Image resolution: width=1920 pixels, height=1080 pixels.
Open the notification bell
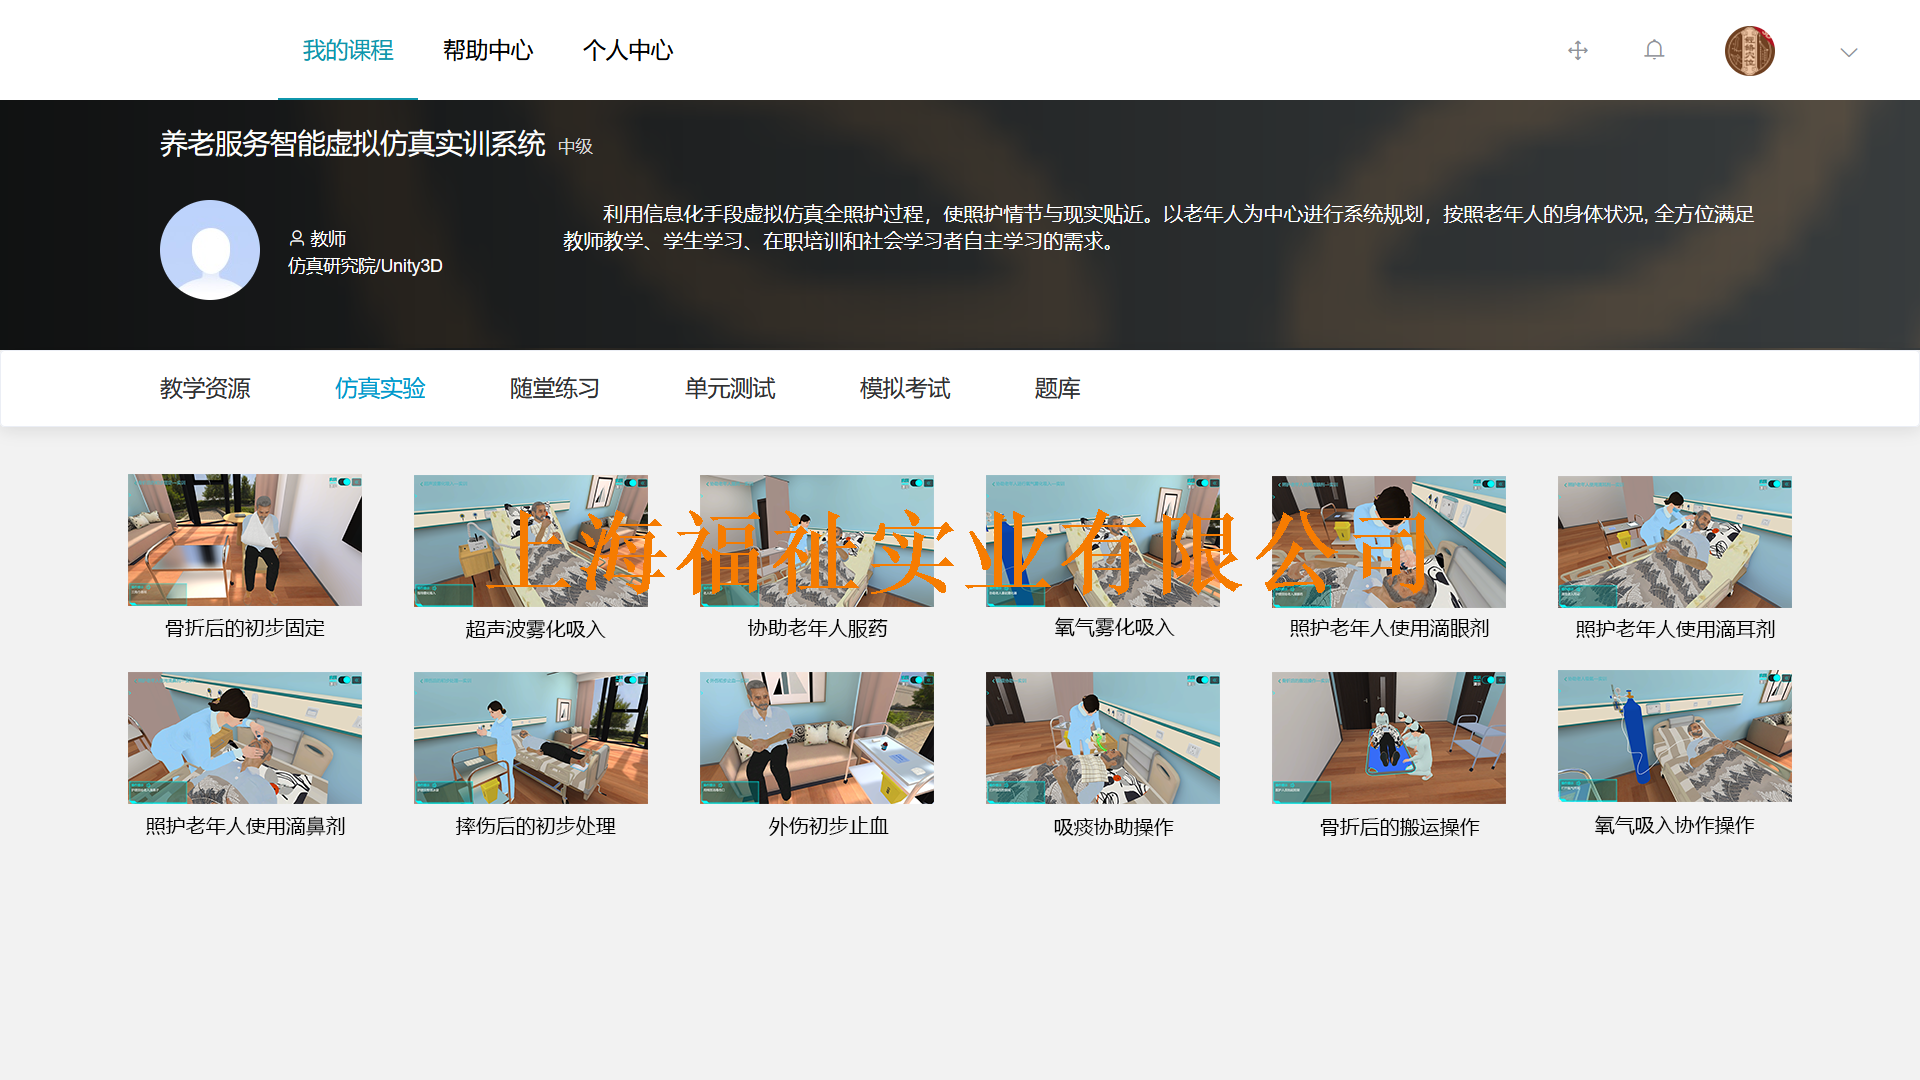point(1654,50)
